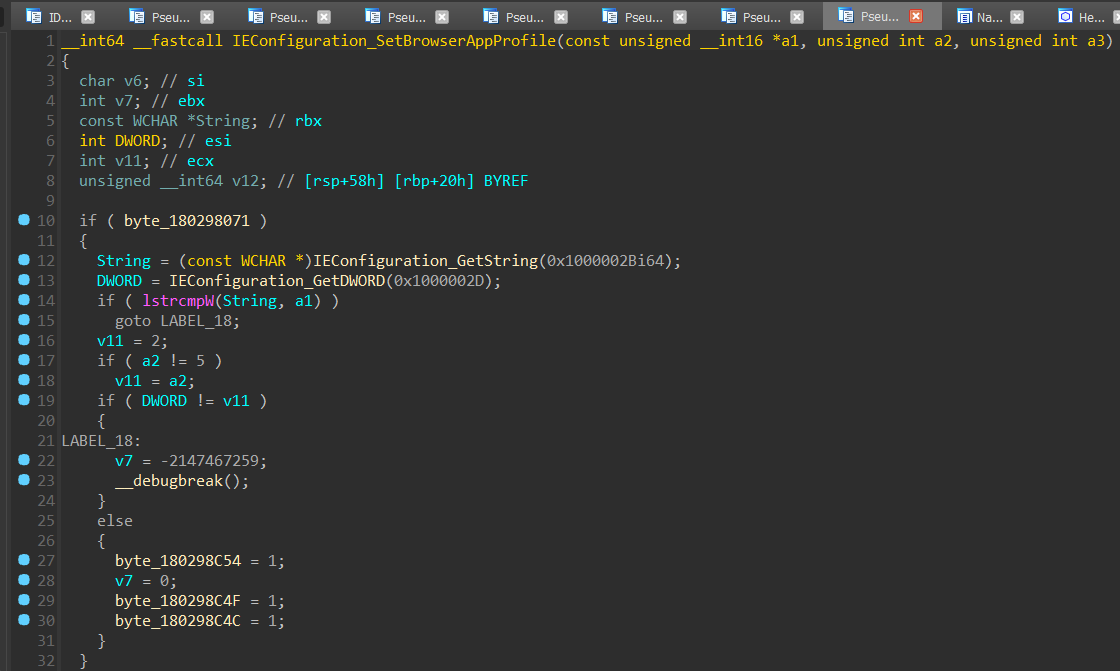
Task: Click the int v11 declaration on line 7
Action: pos(115,161)
